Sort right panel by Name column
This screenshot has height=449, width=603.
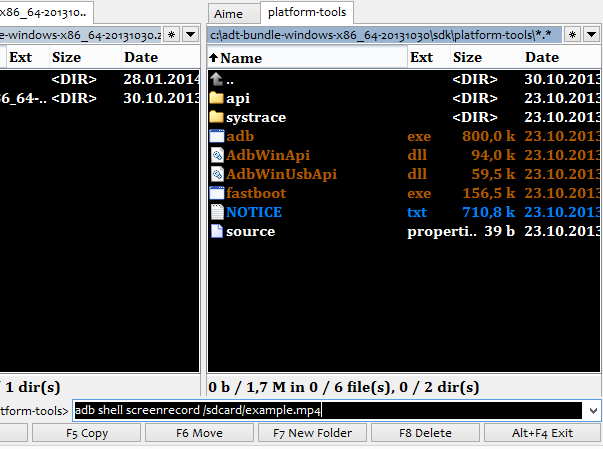307,58
